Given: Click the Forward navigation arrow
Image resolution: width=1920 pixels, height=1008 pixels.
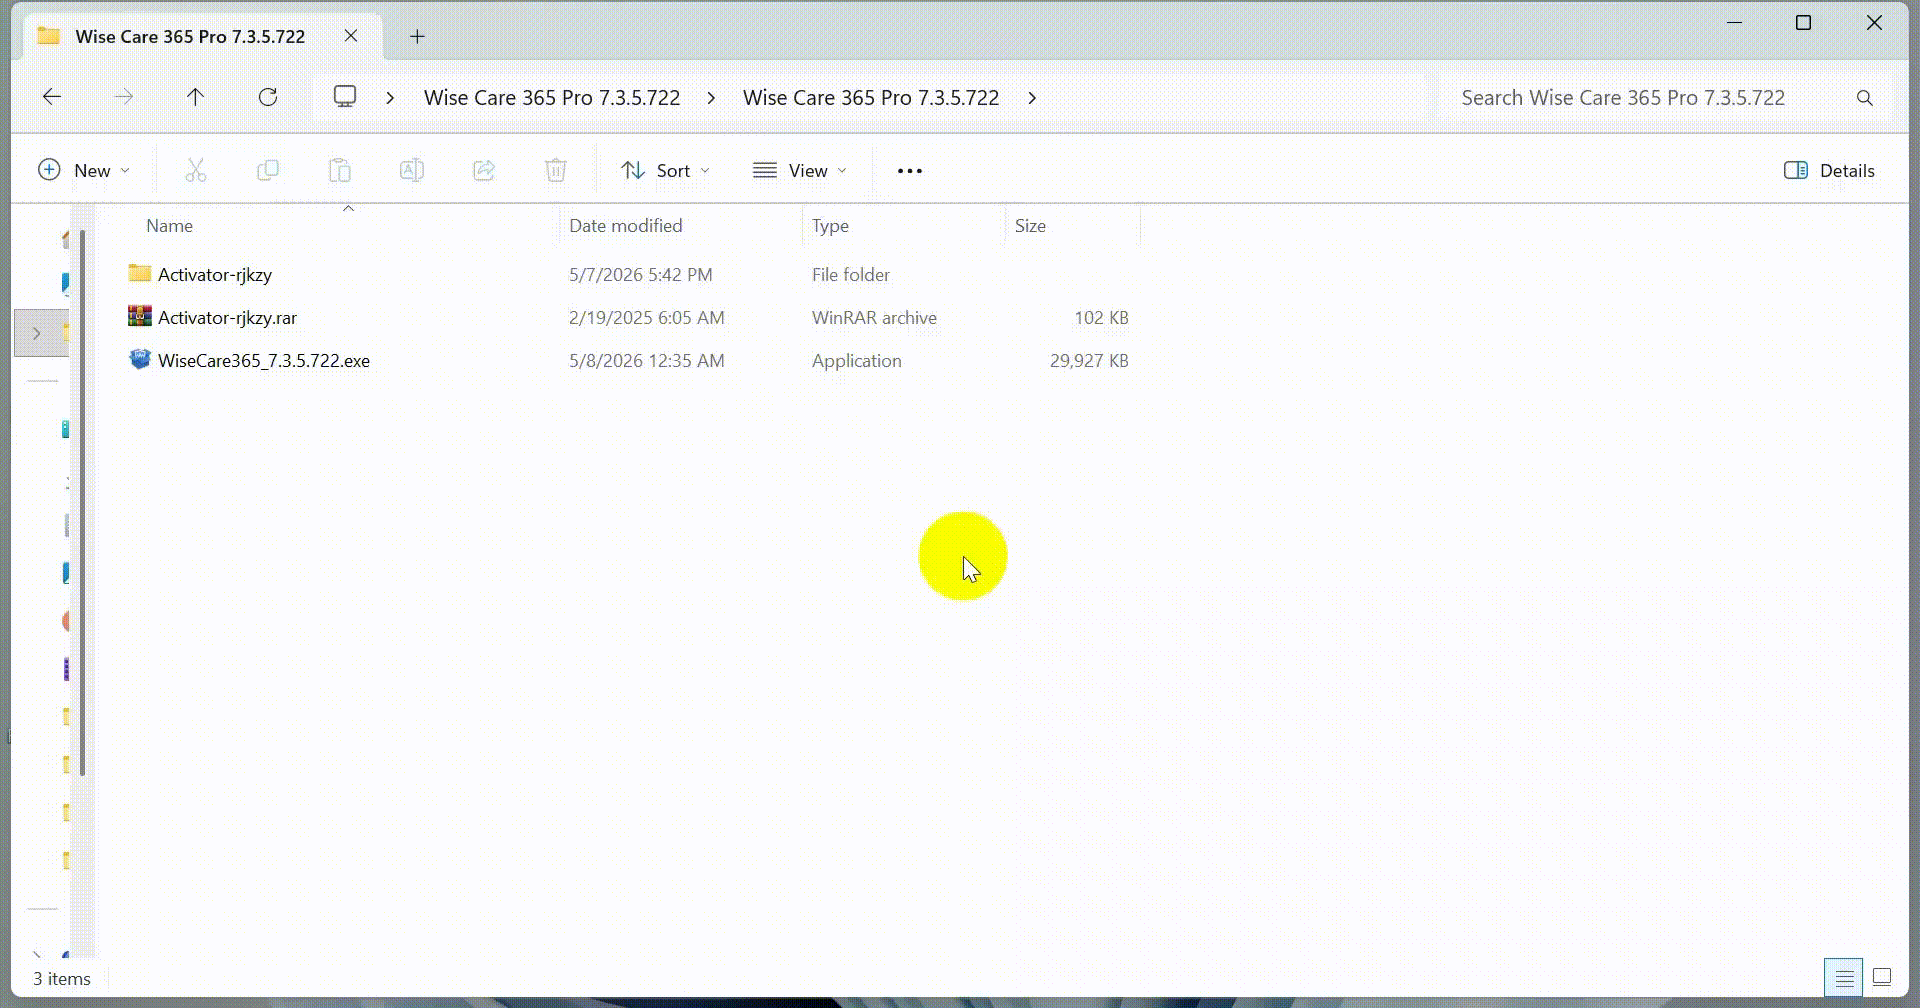Looking at the screenshot, I should pyautogui.click(x=124, y=97).
